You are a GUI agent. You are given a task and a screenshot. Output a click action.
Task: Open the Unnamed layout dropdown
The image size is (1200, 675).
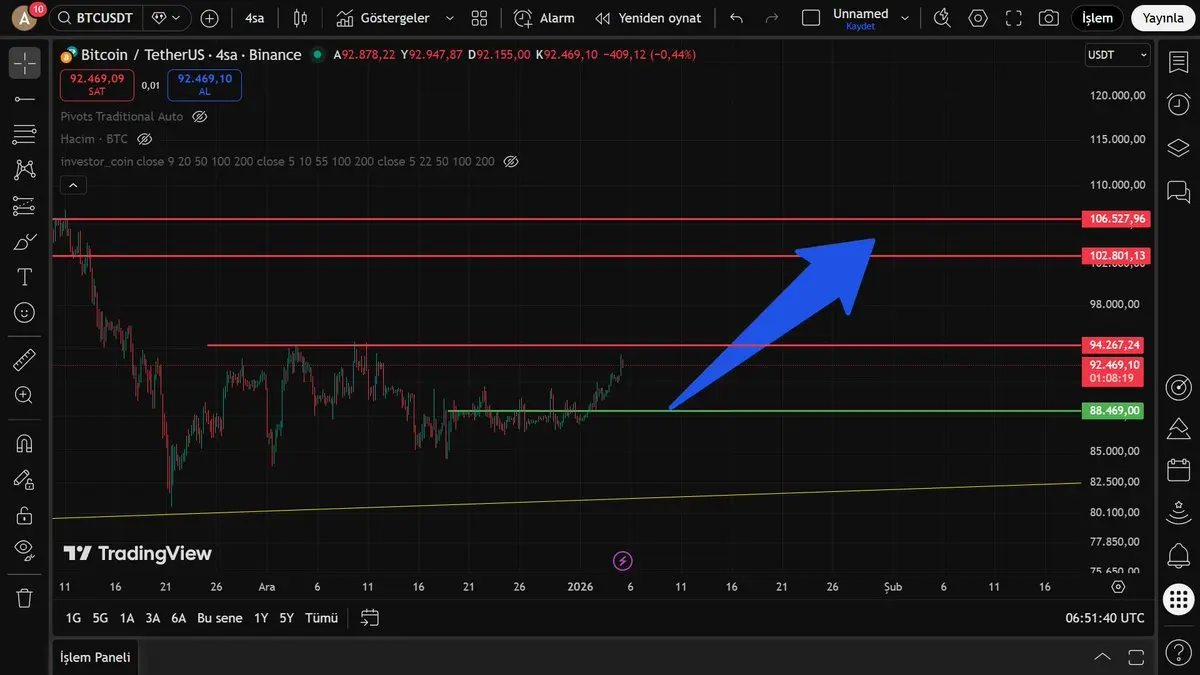pyautogui.click(x=905, y=18)
